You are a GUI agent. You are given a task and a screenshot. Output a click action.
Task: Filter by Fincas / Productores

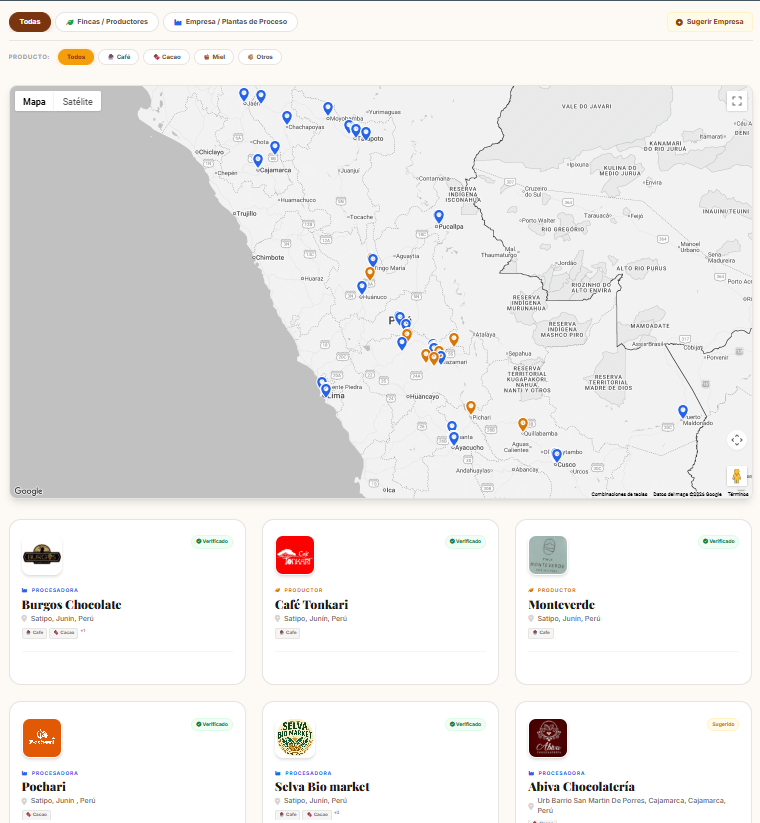(x=107, y=22)
